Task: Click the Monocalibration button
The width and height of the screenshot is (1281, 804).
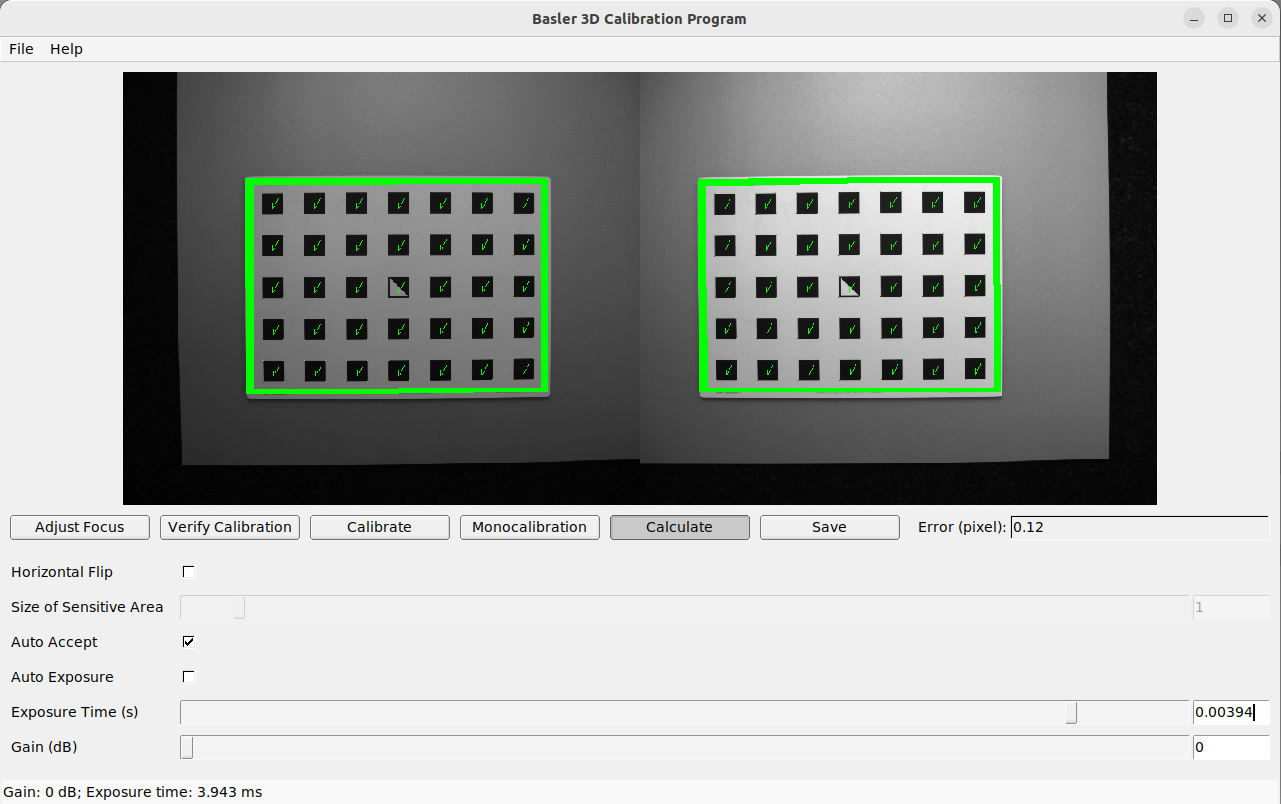Action: (529, 527)
